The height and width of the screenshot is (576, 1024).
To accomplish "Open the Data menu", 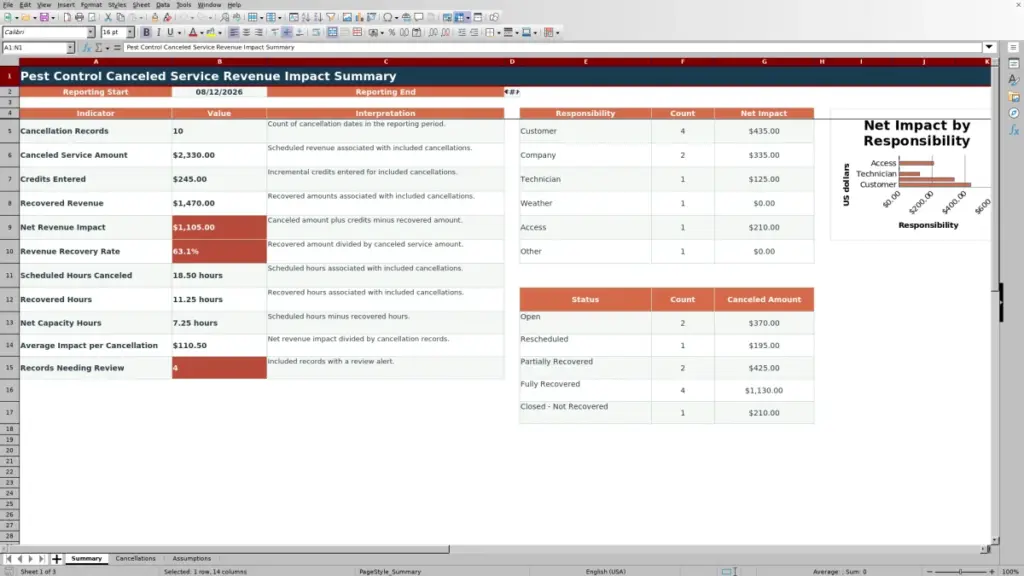I will (163, 5).
